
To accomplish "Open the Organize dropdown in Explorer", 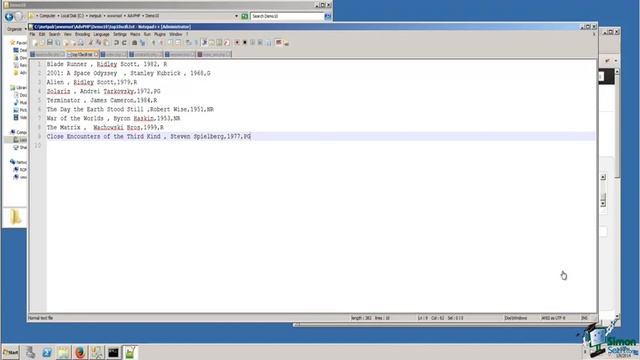I will 16,29.
